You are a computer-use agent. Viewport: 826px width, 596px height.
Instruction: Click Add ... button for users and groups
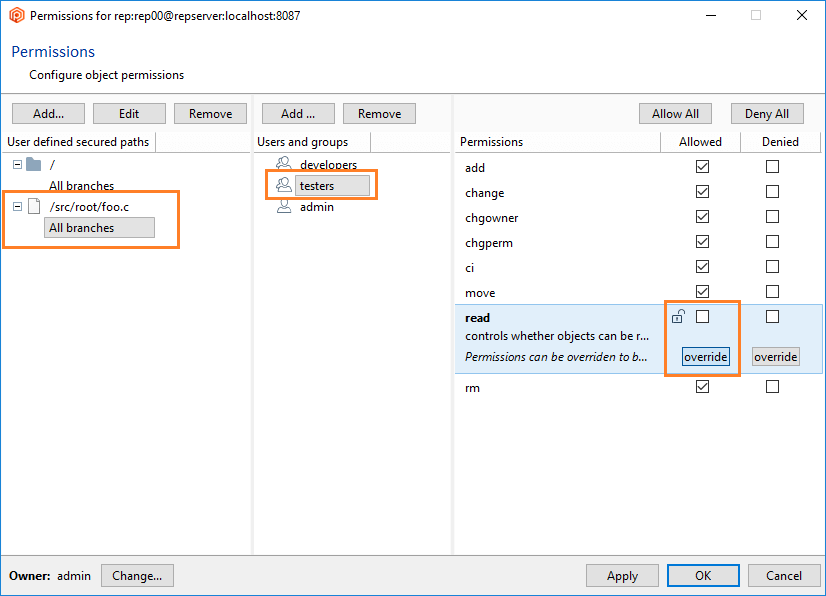click(298, 113)
